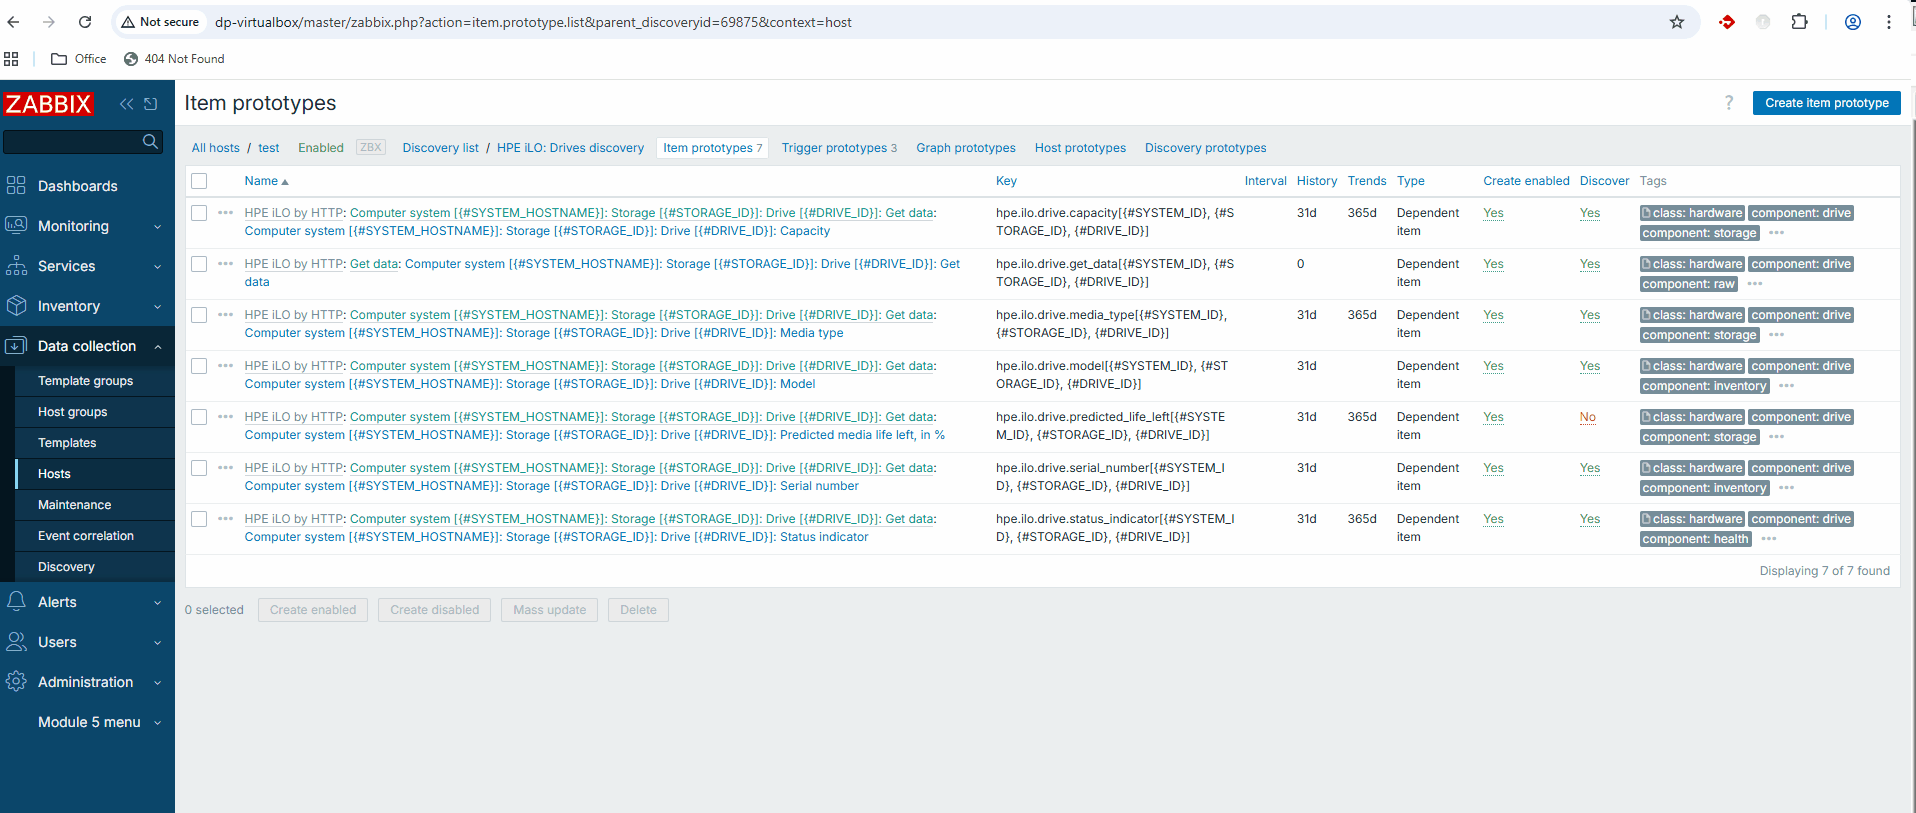The width and height of the screenshot is (1916, 813).
Task: Bookmark this page using star icon
Action: (1676, 22)
